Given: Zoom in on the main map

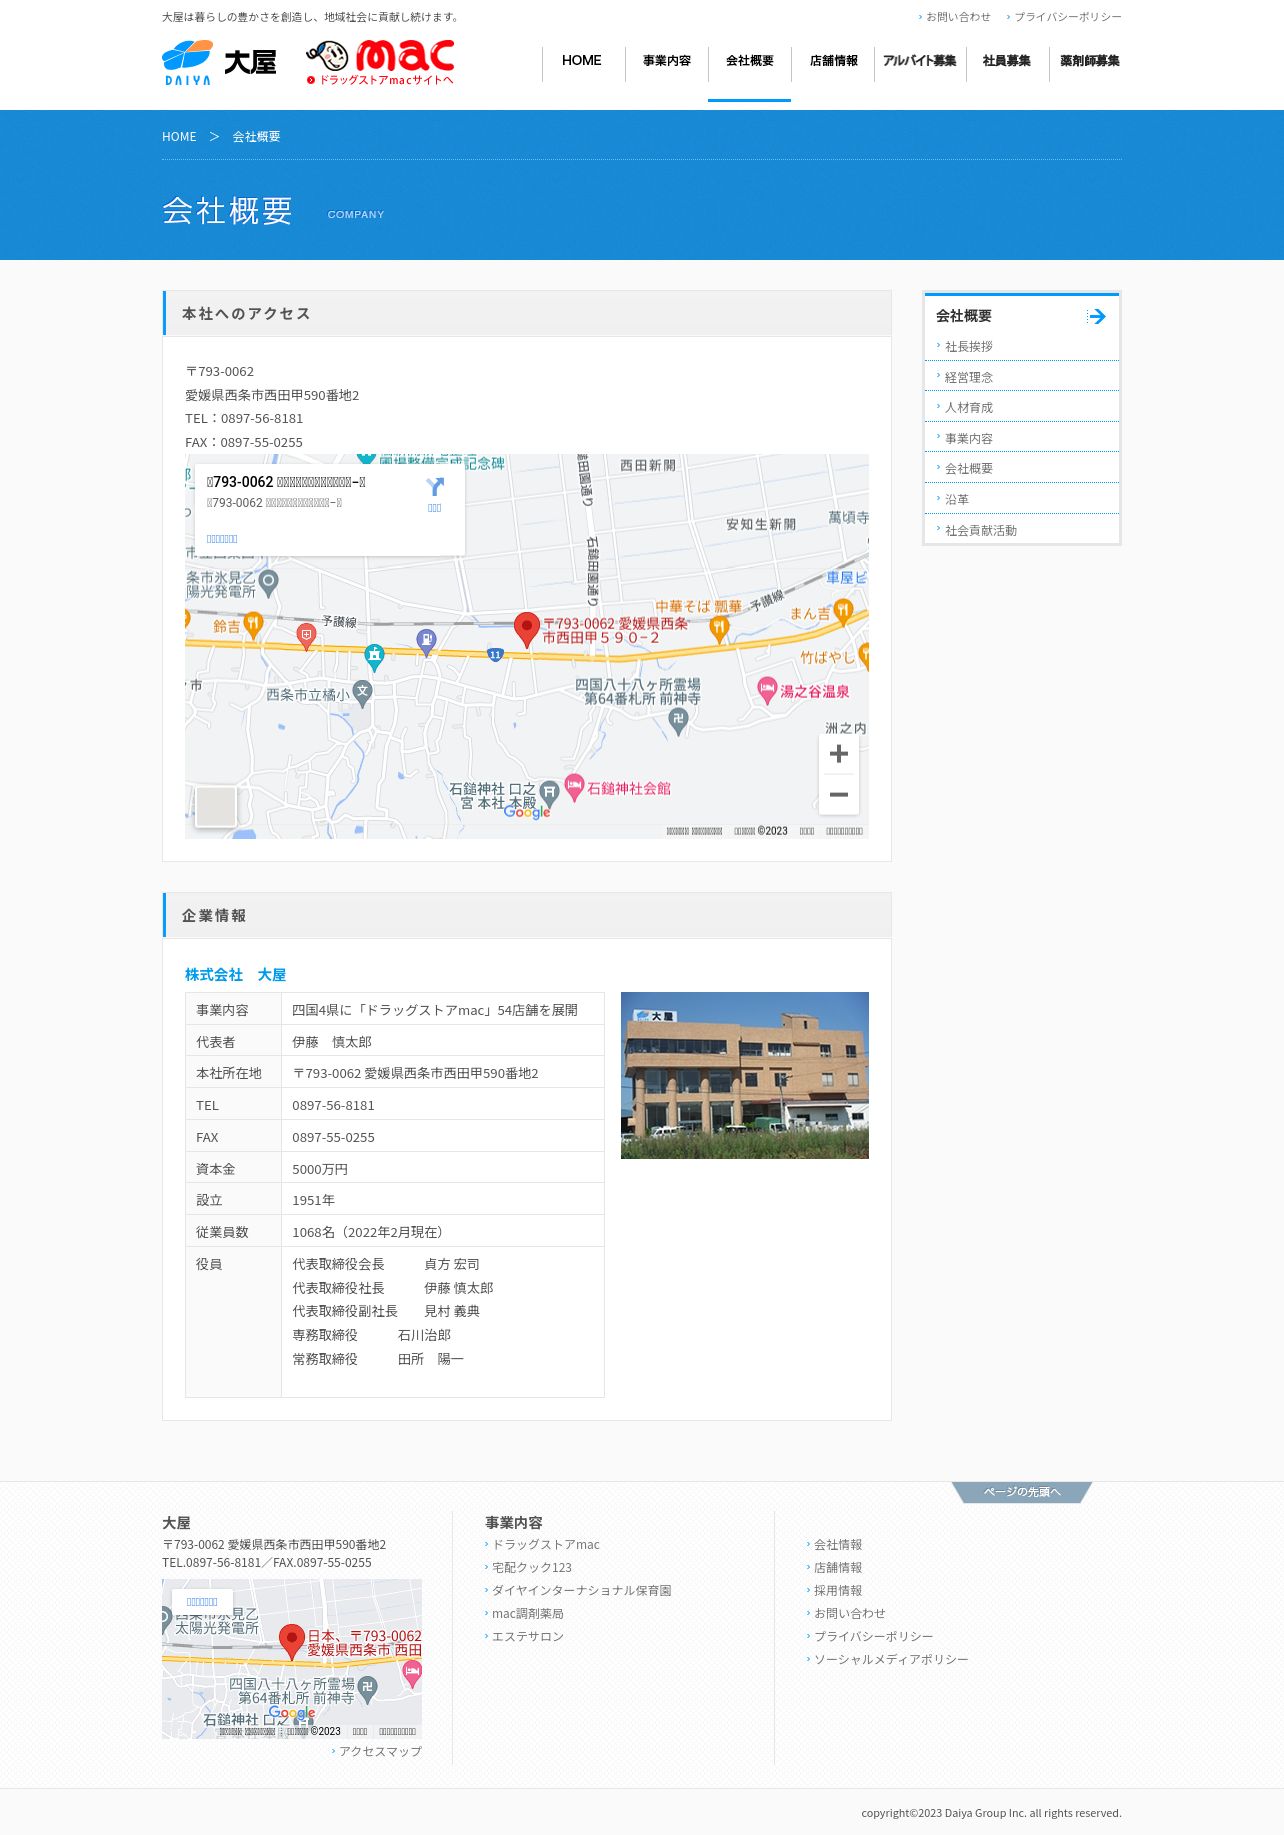Looking at the screenshot, I should coord(839,754).
